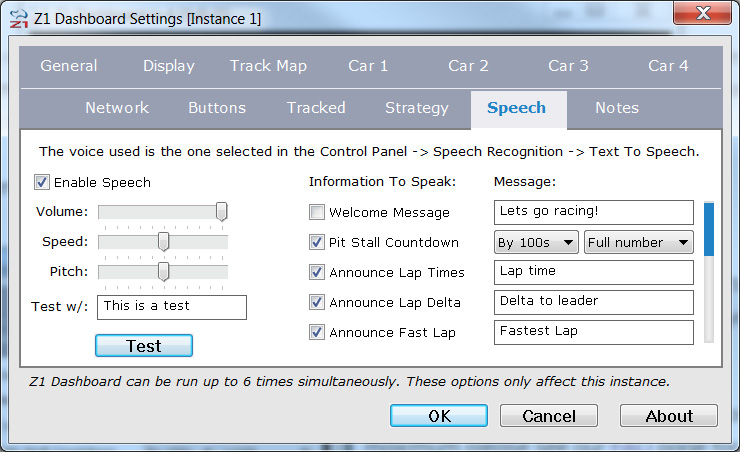Open the About dialog button
Viewport: 740px width, 452px height.
pyautogui.click(x=669, y=416)
